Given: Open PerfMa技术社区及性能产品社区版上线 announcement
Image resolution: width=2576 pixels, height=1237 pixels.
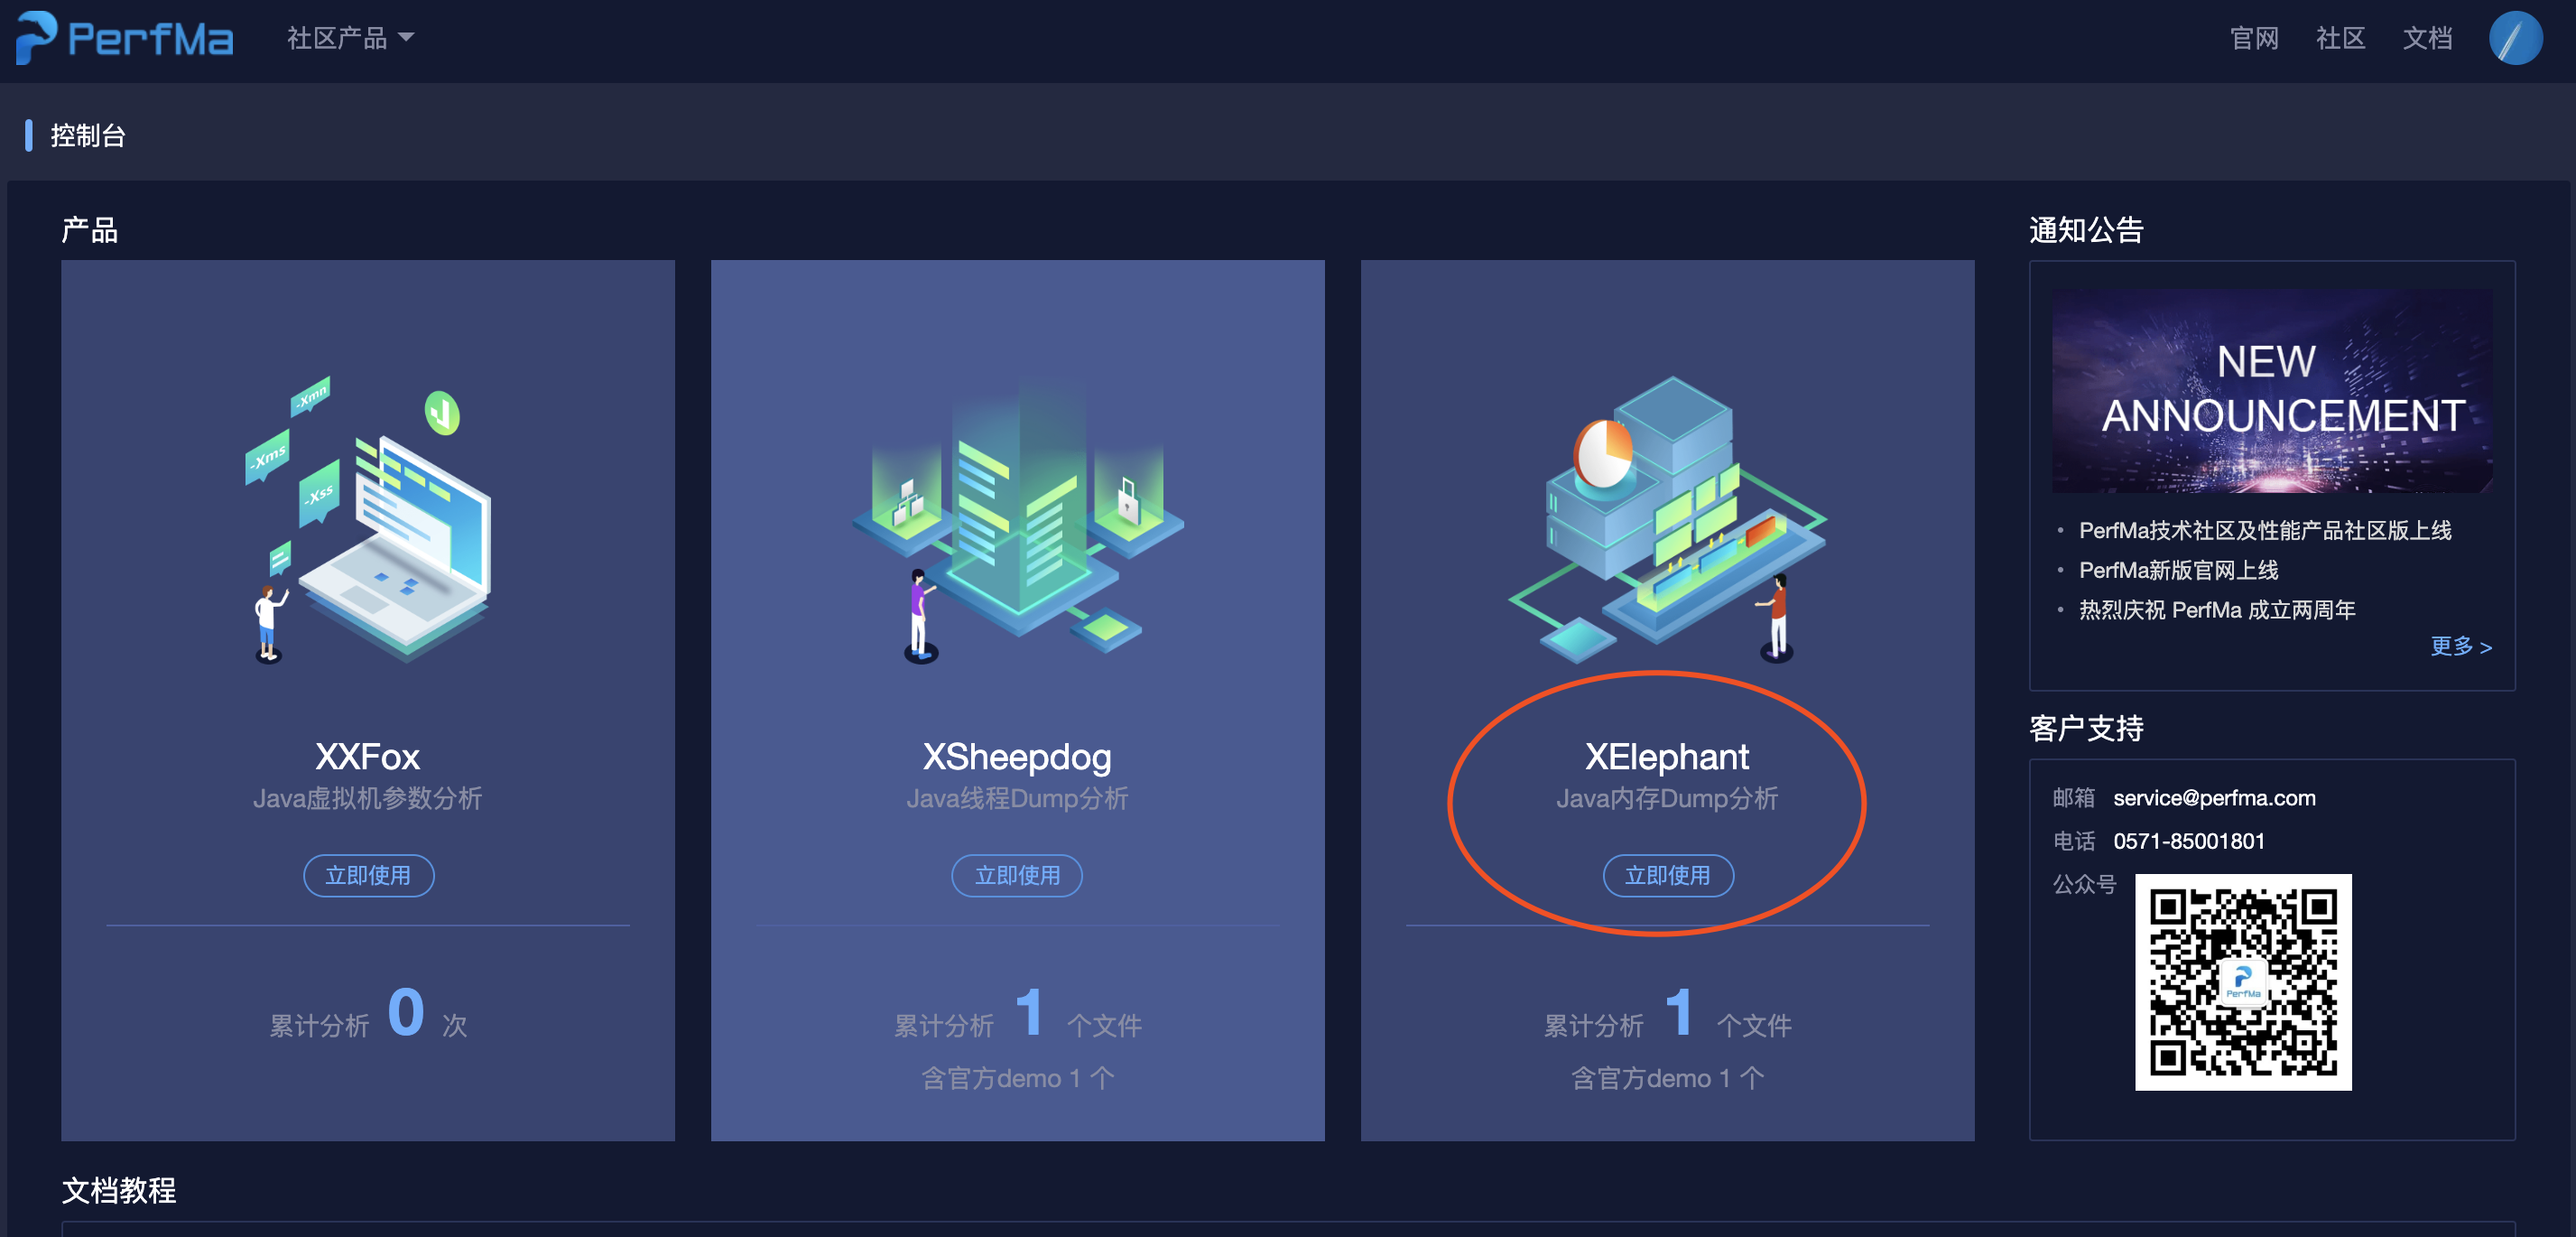Looking at the screenshot, I should pos(2265,530).
